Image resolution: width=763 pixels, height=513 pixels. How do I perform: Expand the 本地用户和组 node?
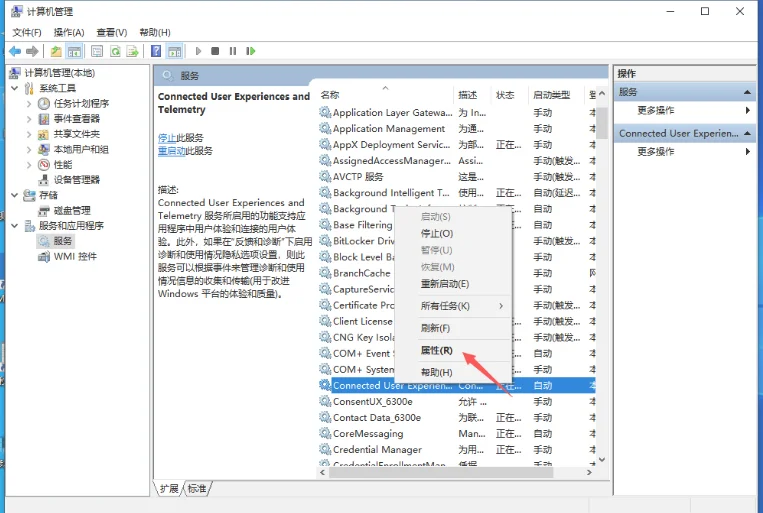coord(28,150)
